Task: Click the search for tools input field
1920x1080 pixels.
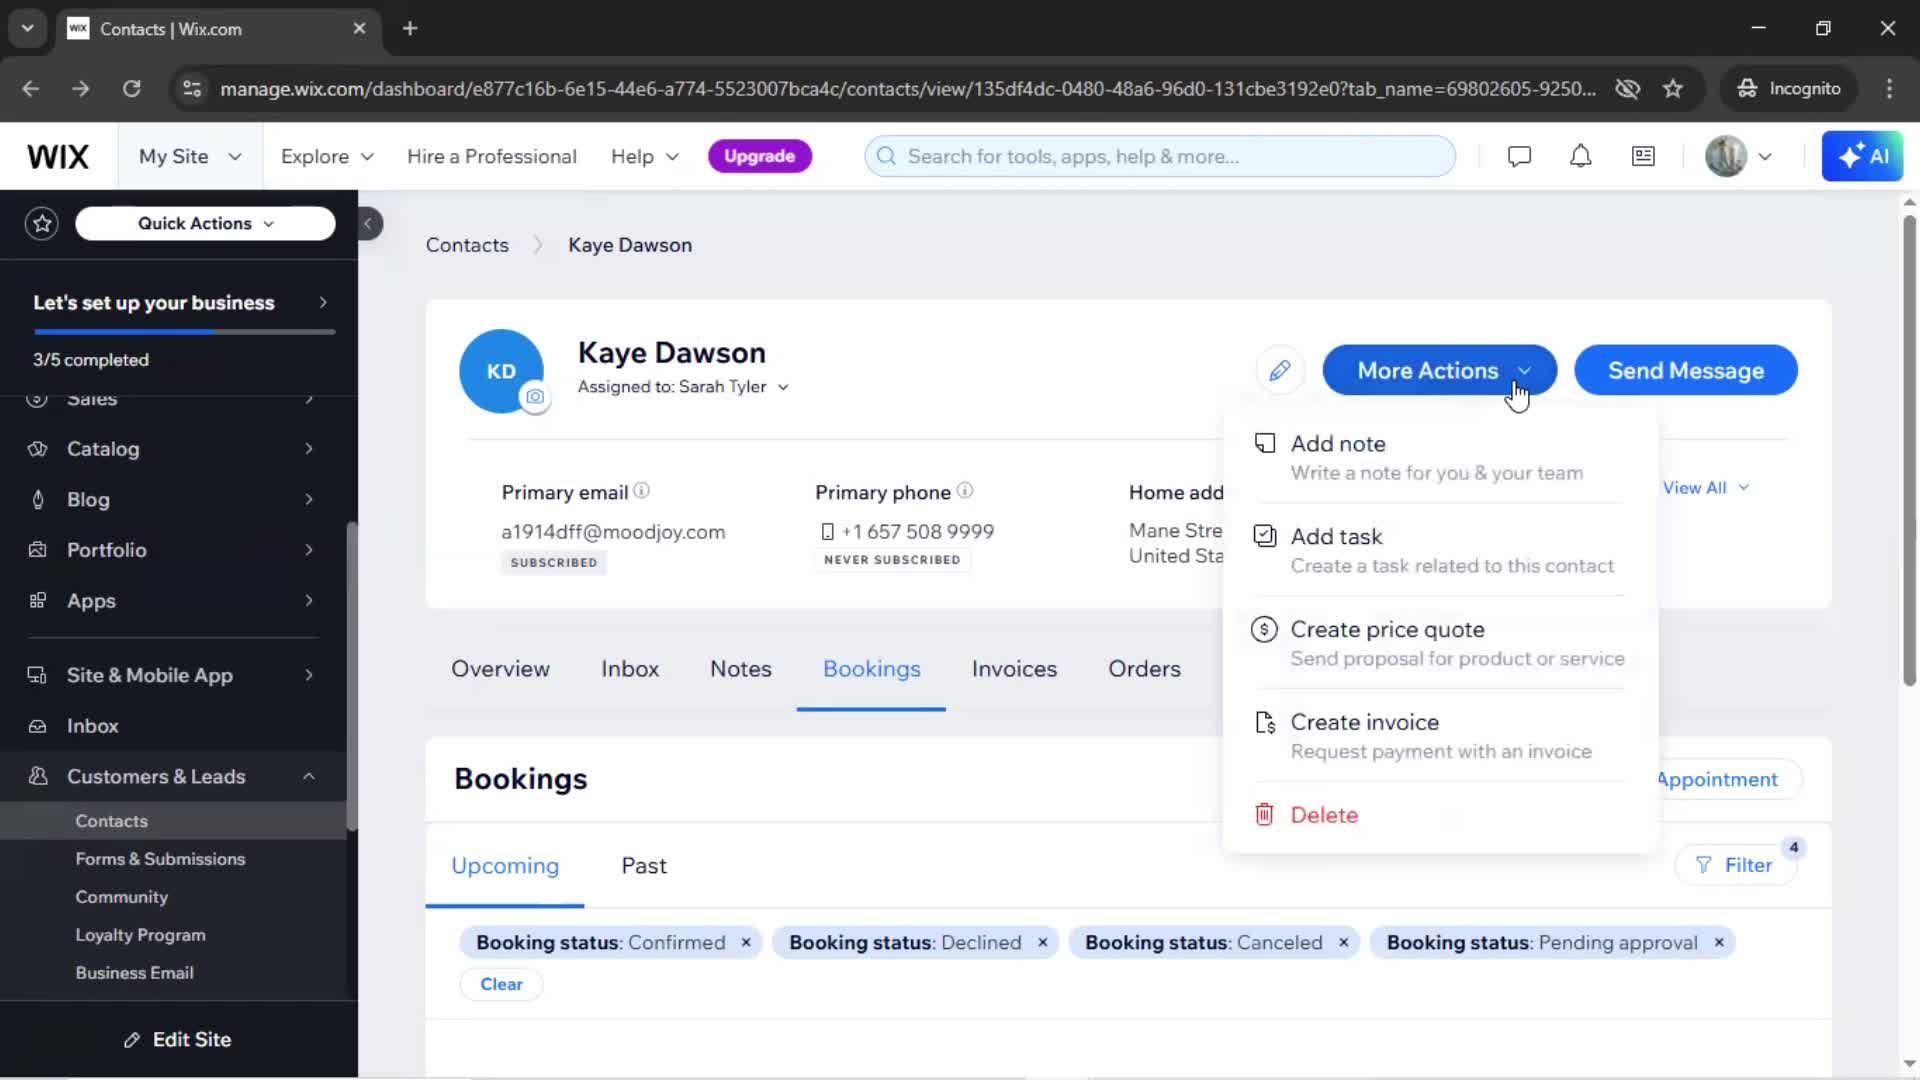Action: 1160,156
